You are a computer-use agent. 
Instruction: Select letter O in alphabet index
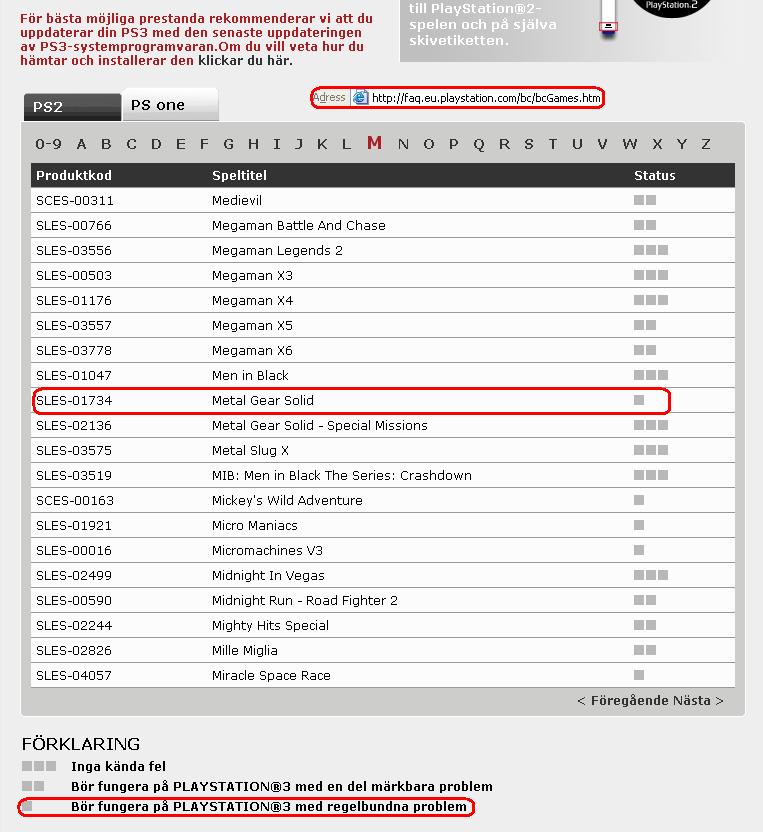coord(429,144)
